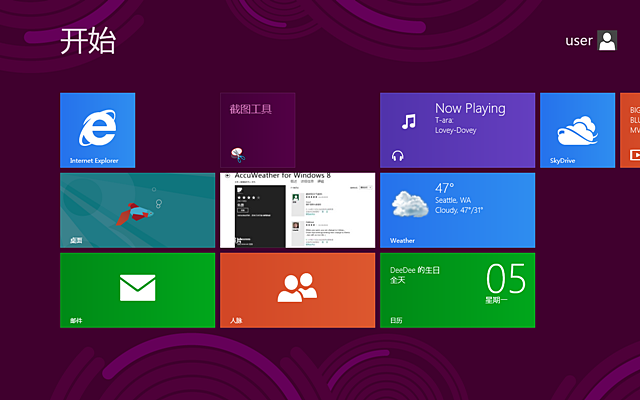The height and width of the screenshot is (400, 640).
Task: Click the 47° temperature reading
Action: tap(444, 188)
